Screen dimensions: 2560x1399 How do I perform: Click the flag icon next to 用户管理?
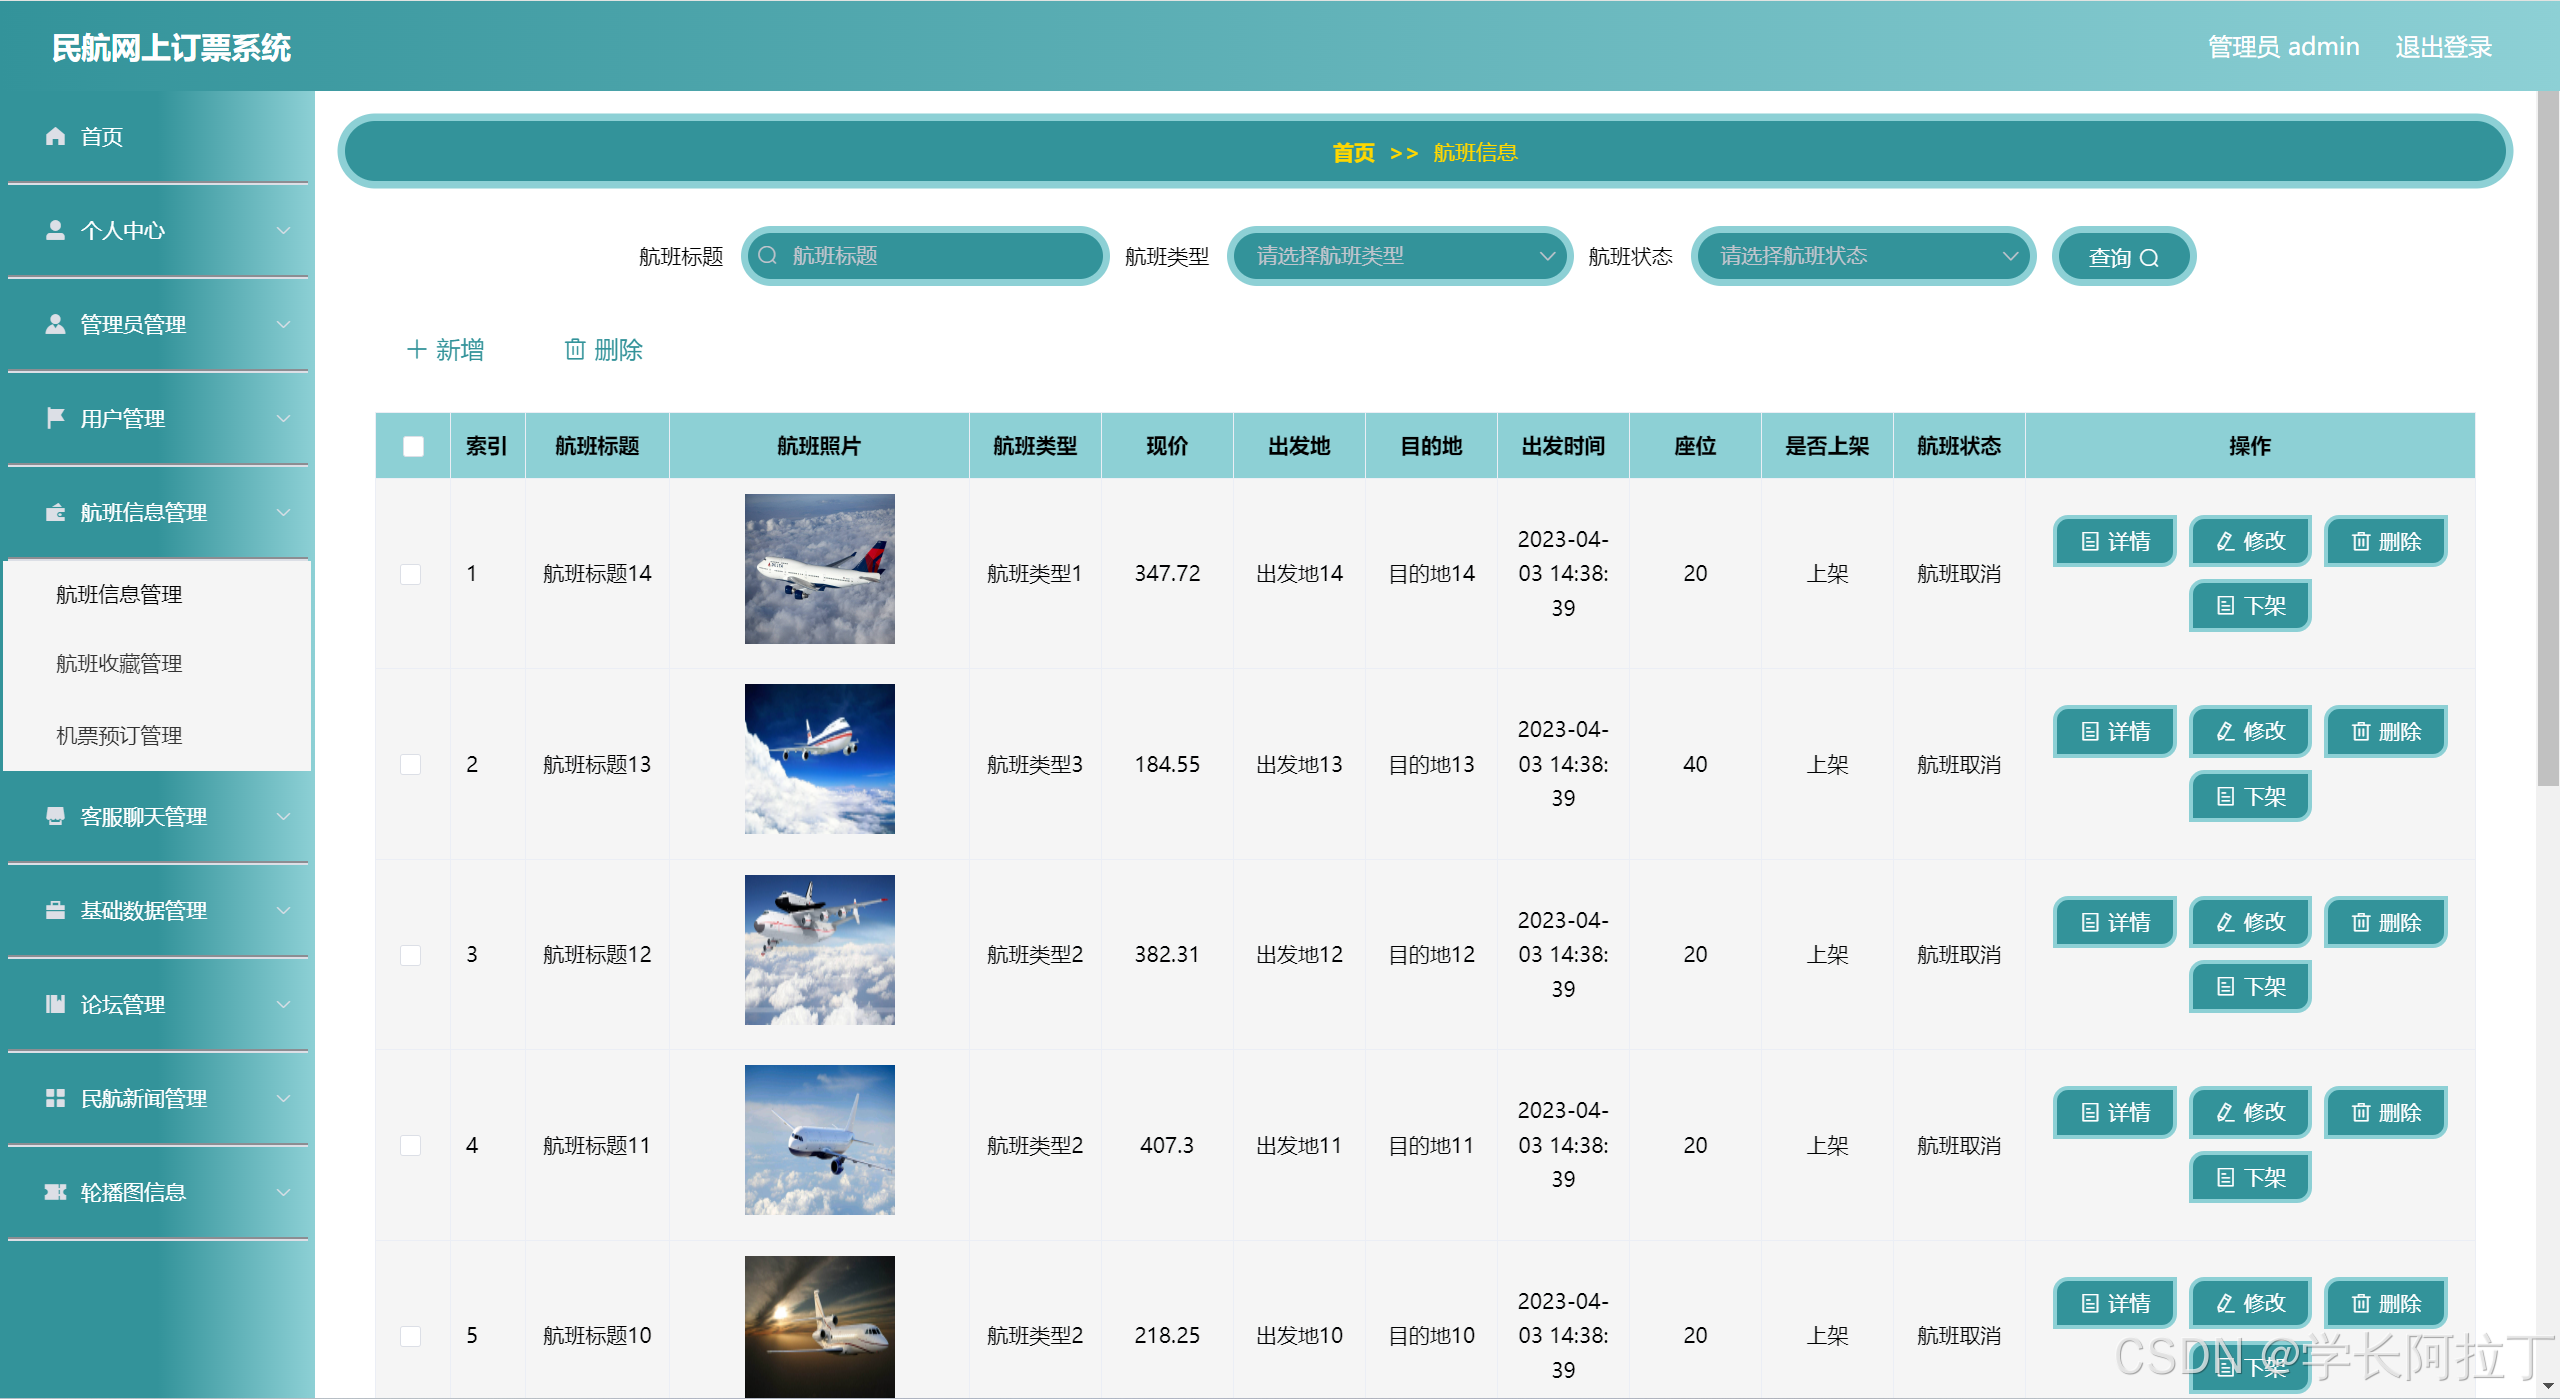55,418
